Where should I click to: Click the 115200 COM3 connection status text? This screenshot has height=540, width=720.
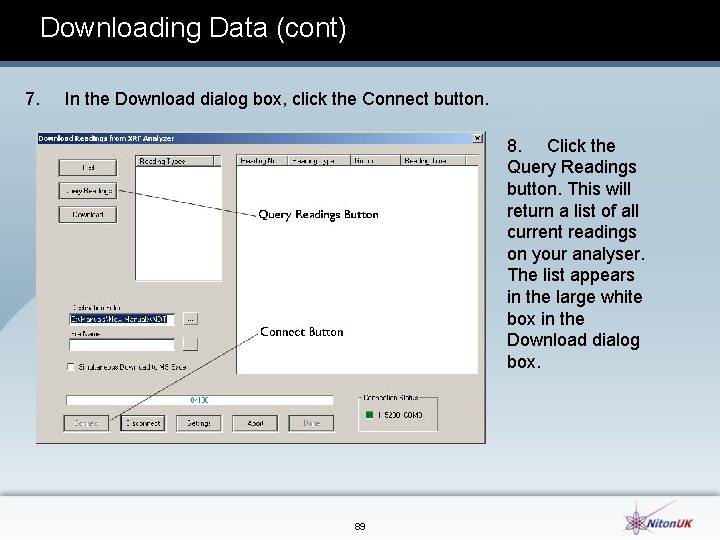point(400,415)
